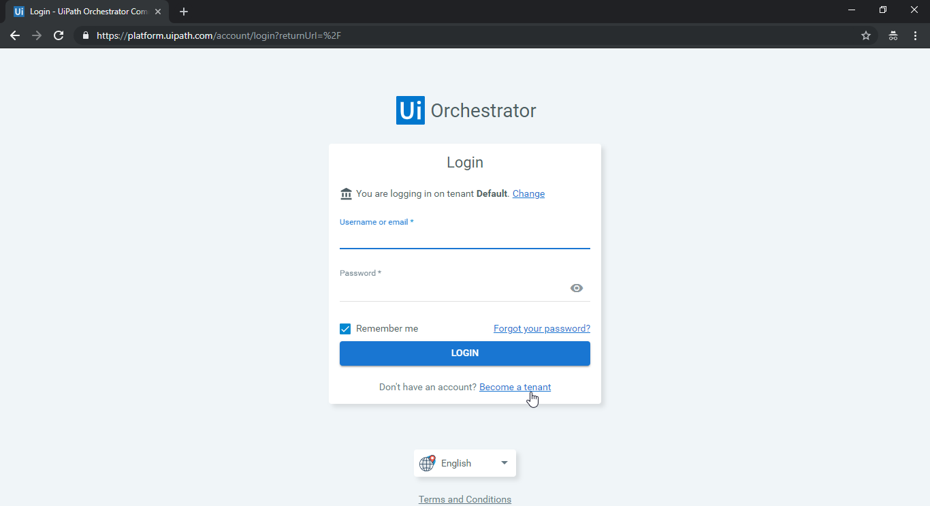Click the Remember me label text
Screen dimensions: 930x506
click(x=387, y=329)
